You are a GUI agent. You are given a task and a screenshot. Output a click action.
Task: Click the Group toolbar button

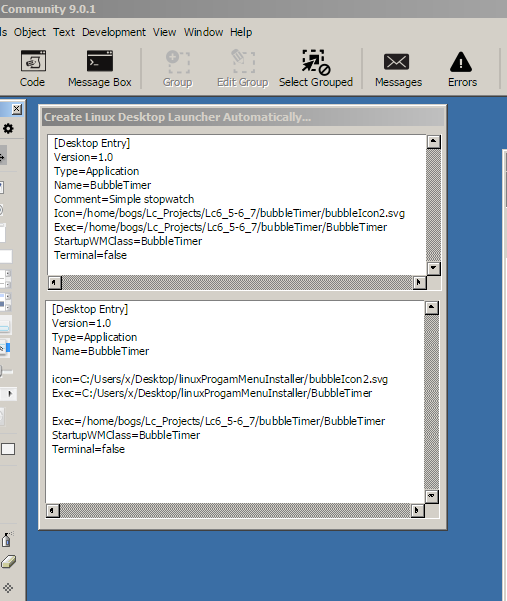tap(177, 69)
